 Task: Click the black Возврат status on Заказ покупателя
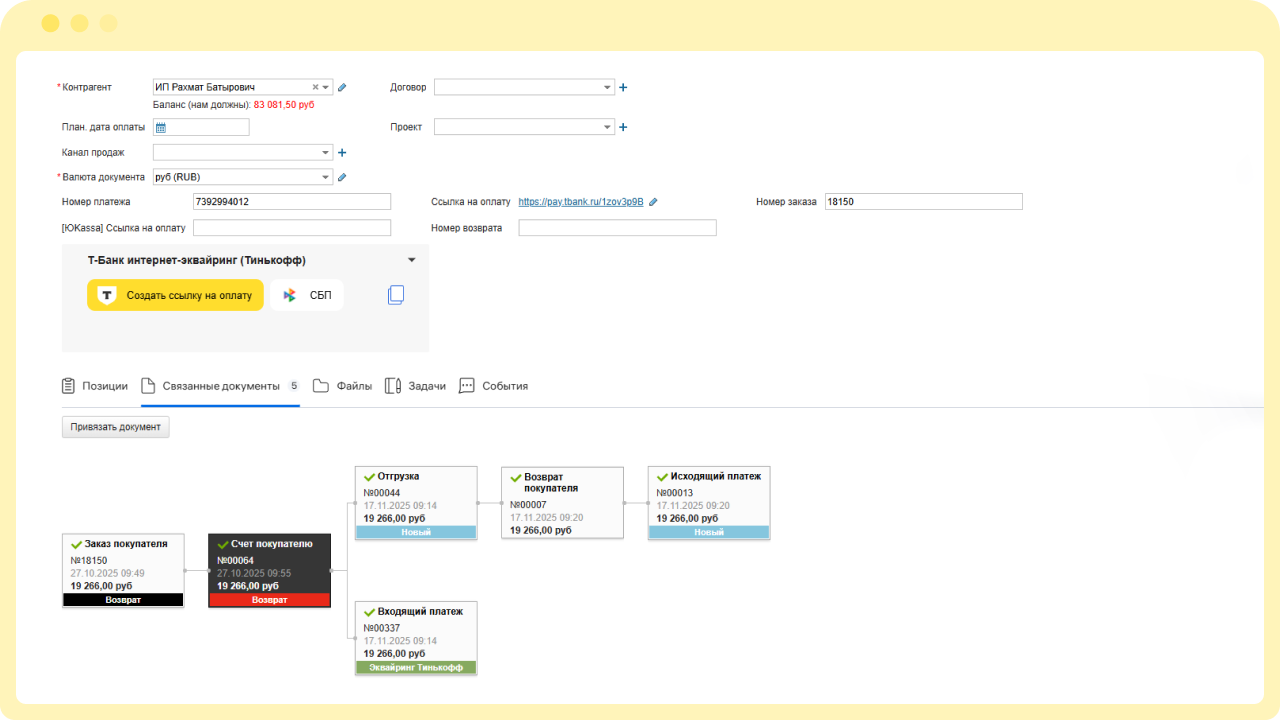coord(123,600)
